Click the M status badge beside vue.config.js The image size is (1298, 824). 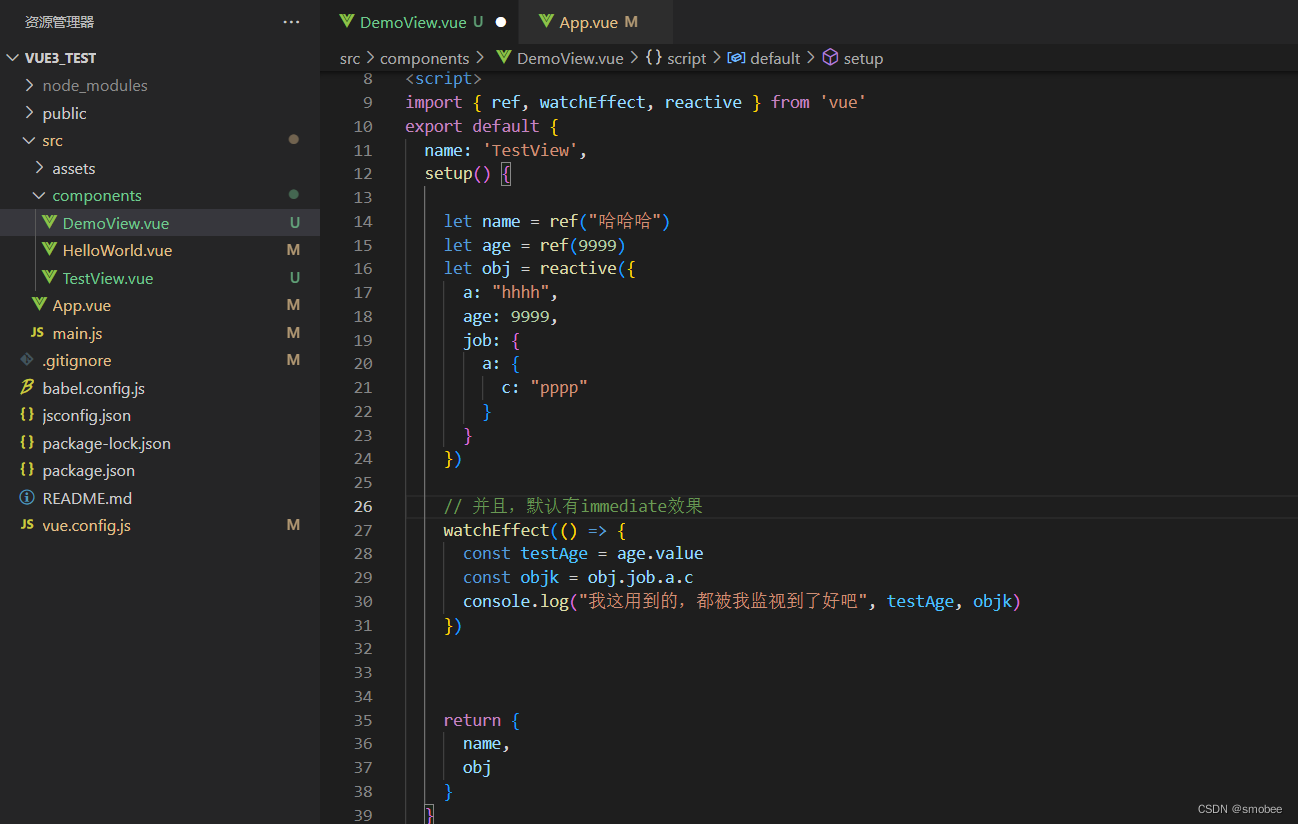[293, 525]
